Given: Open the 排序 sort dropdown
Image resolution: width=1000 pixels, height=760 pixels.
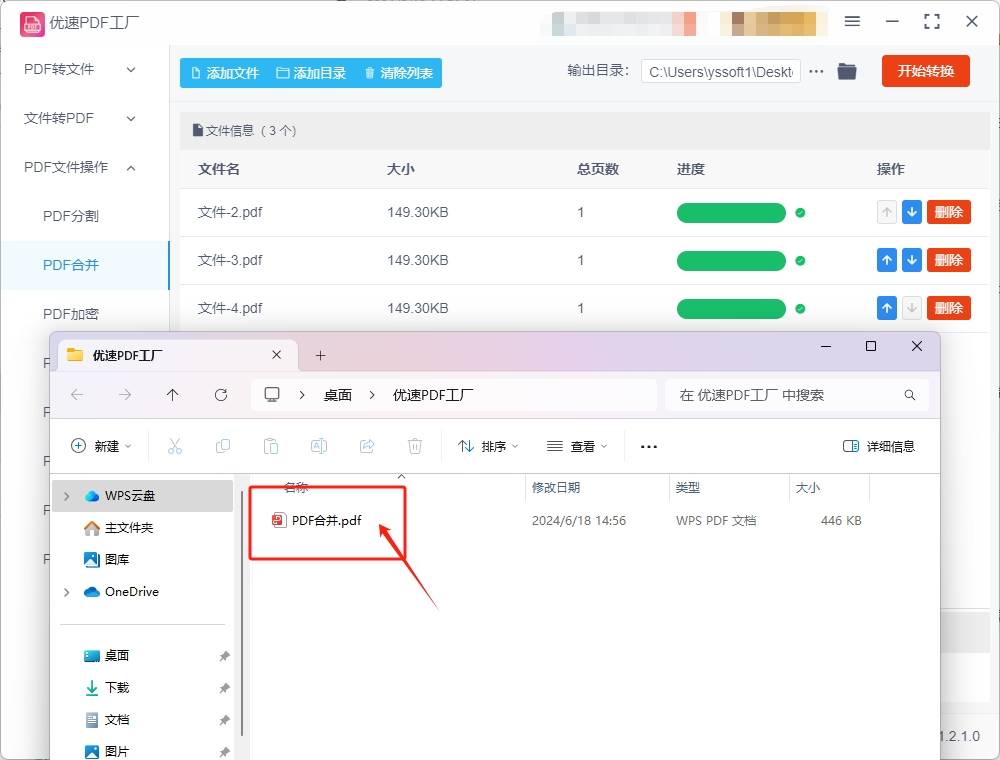Looking at the screenshot, I should click(488, 446).
